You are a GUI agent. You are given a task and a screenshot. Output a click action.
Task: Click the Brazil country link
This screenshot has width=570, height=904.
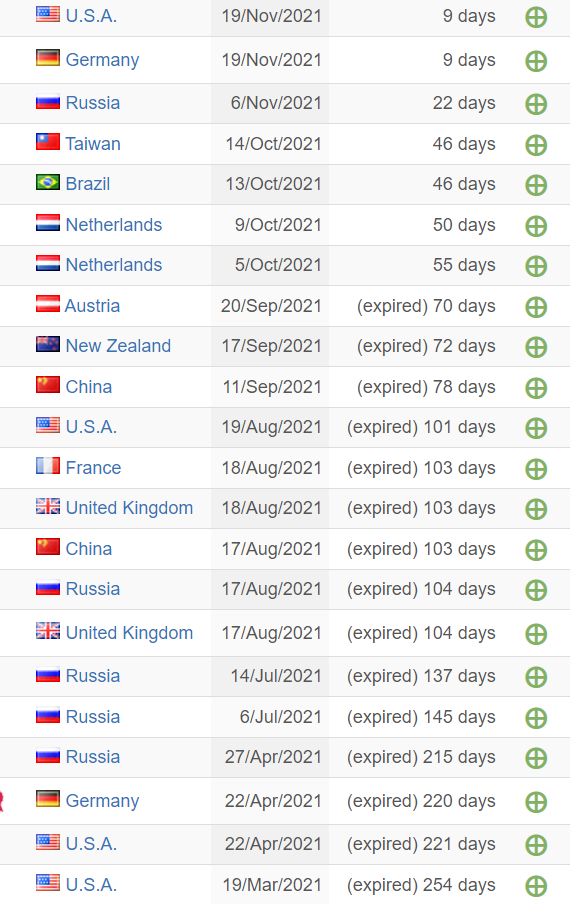pos(88,184)
